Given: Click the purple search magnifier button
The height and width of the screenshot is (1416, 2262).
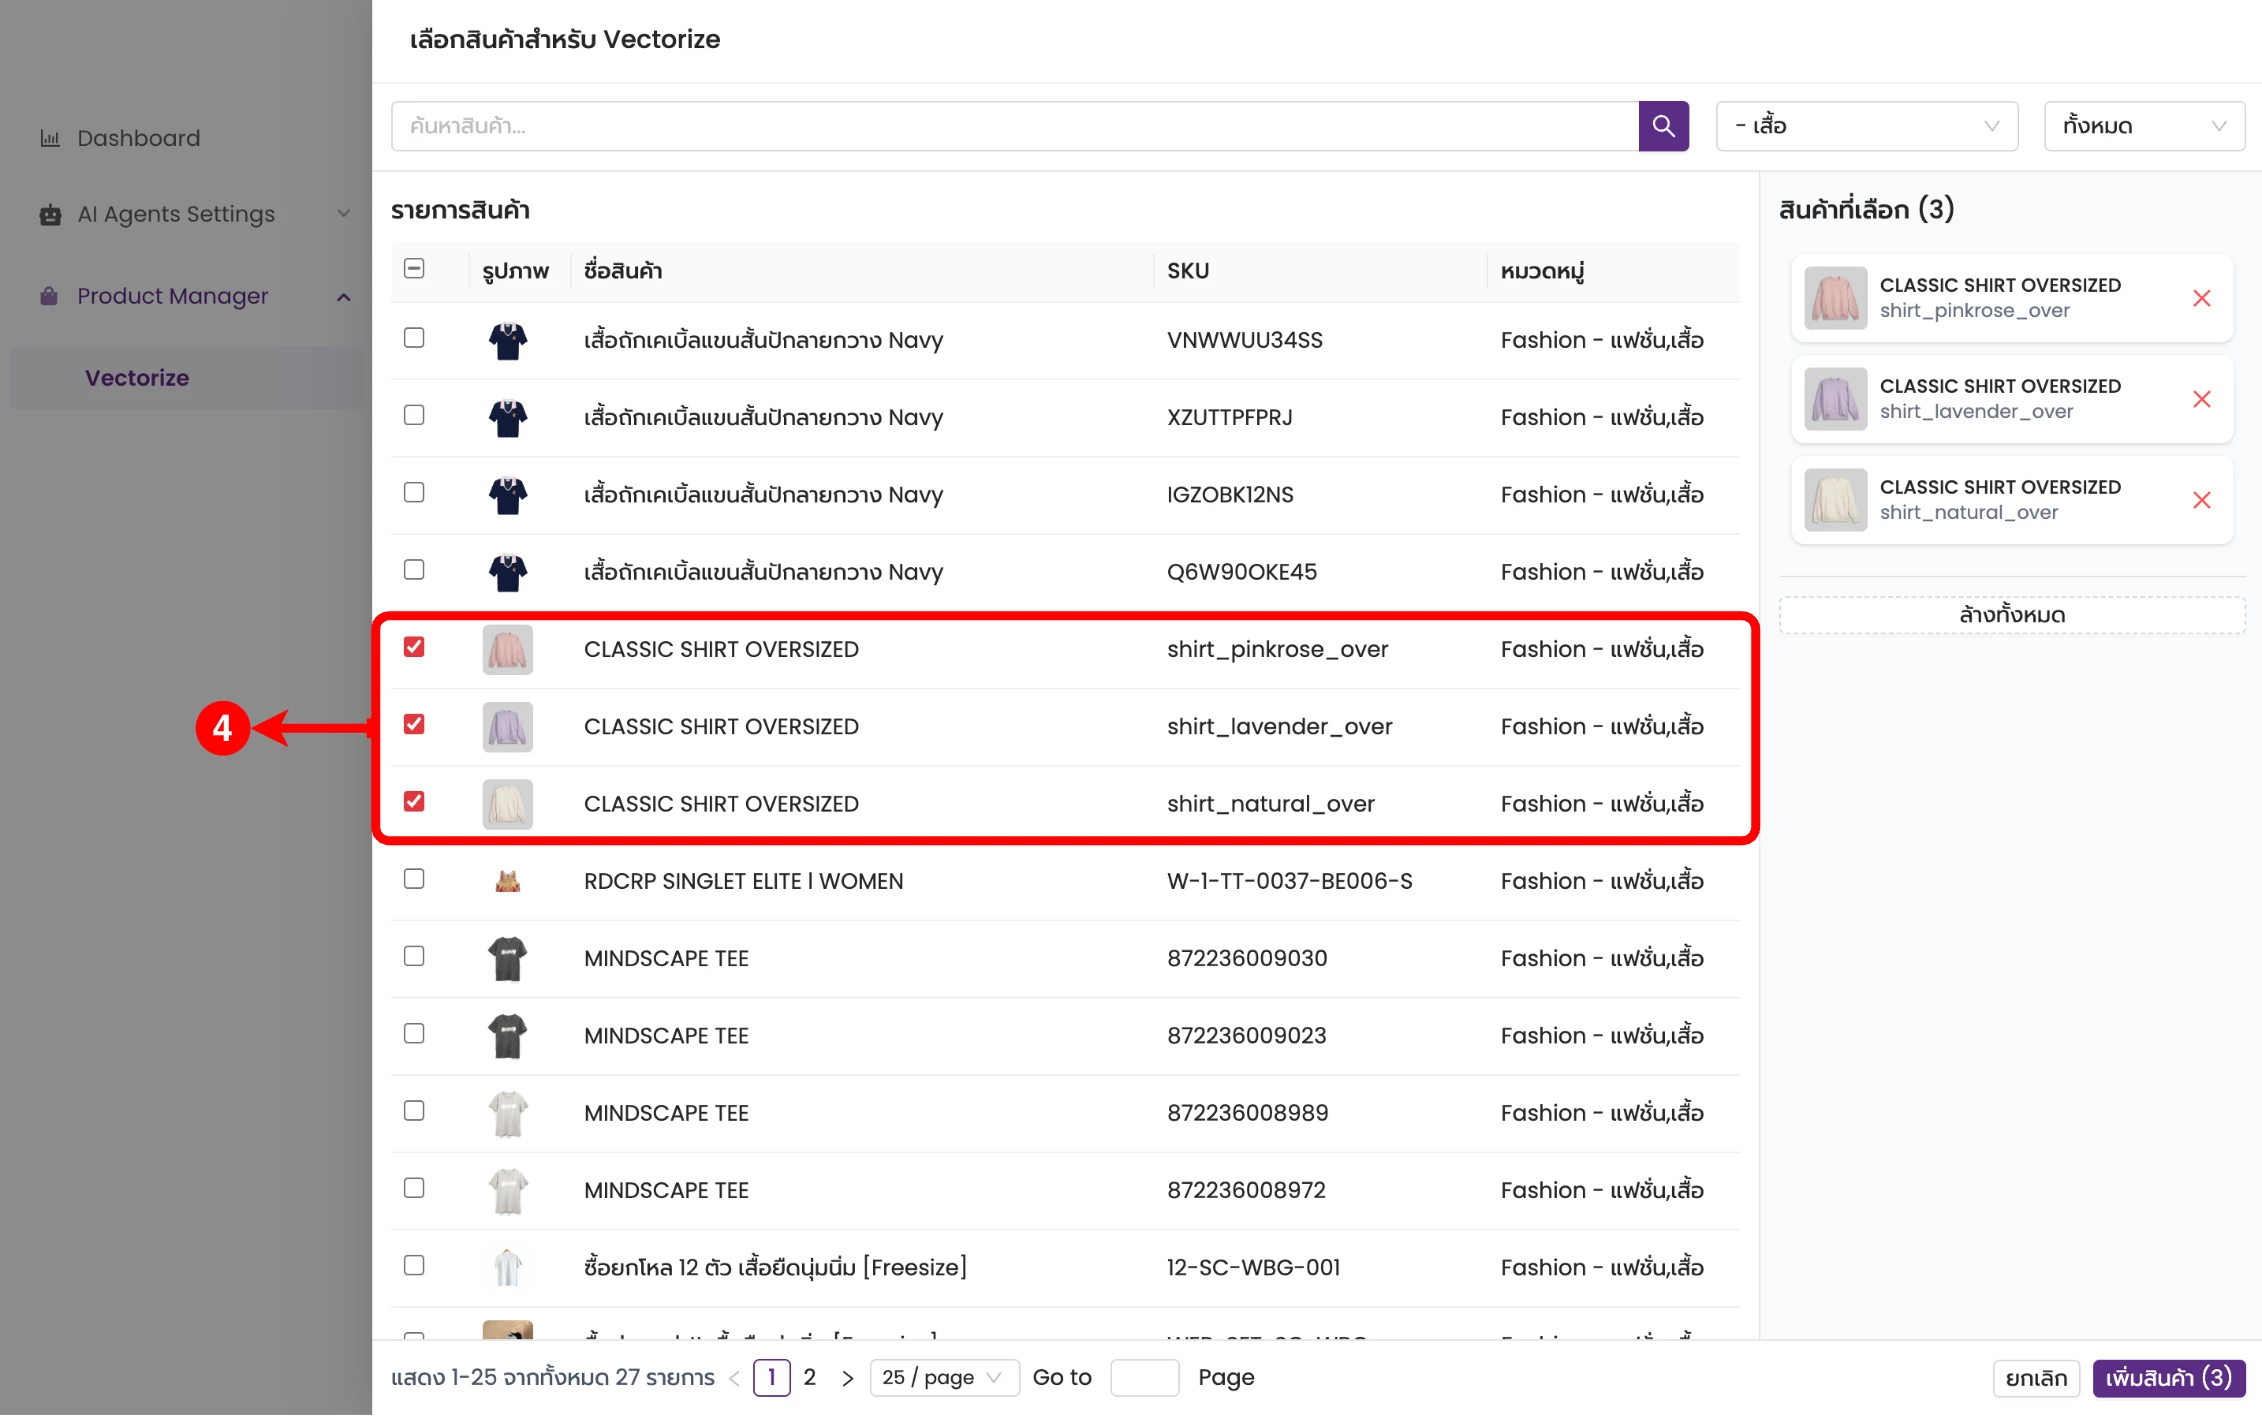Looking at the screenshot, I should pos(1663,126).
